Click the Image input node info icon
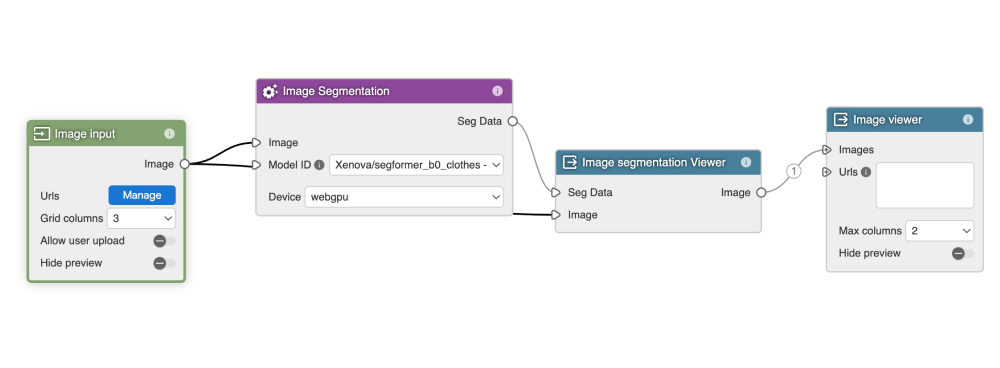This screenshot has width=1000, height=368. point(169,134)
